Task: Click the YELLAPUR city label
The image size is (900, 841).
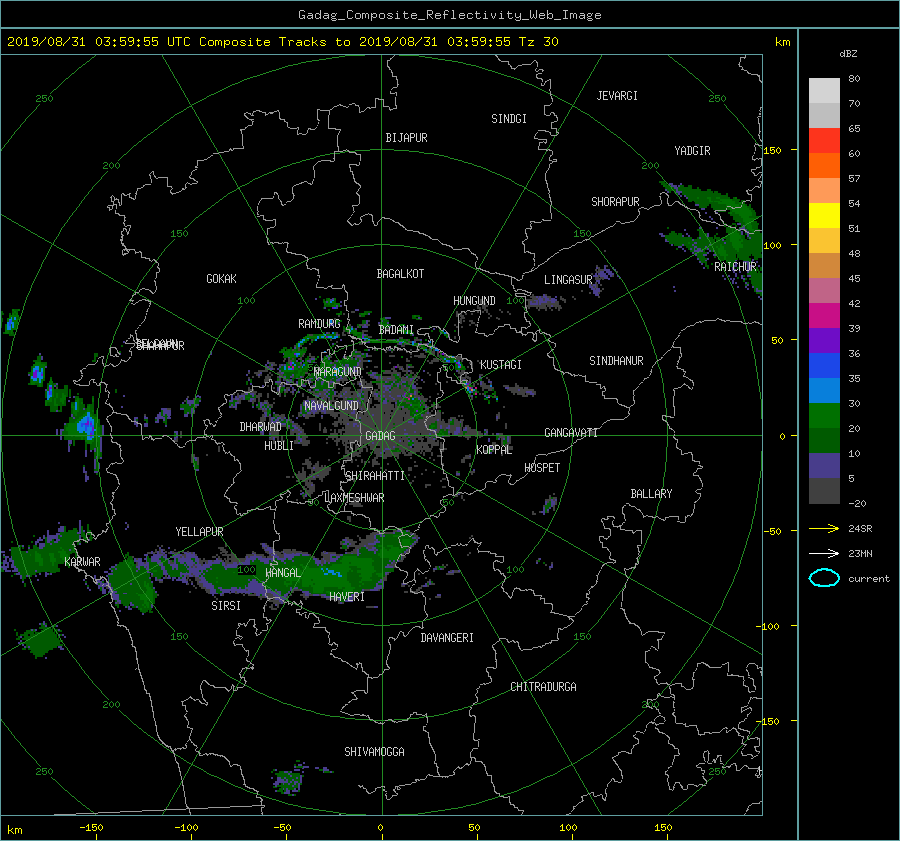Action: click(199, 532)
